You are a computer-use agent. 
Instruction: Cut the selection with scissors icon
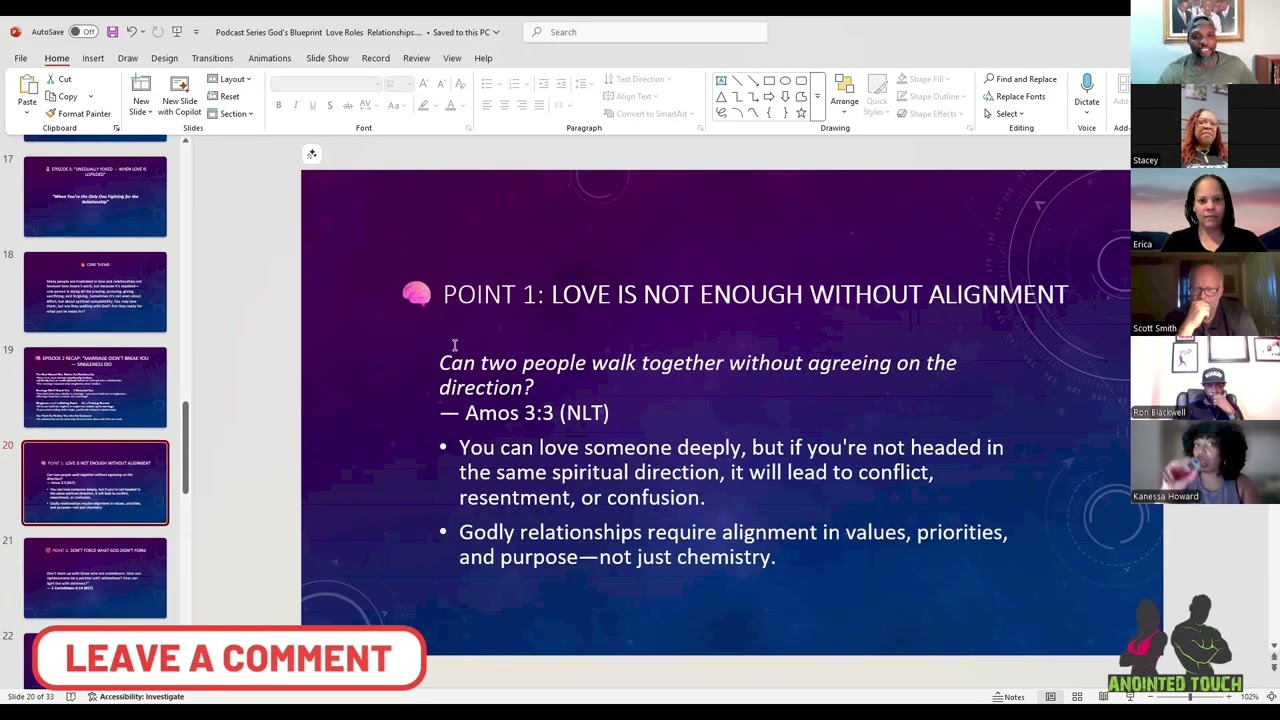[51, 79]
